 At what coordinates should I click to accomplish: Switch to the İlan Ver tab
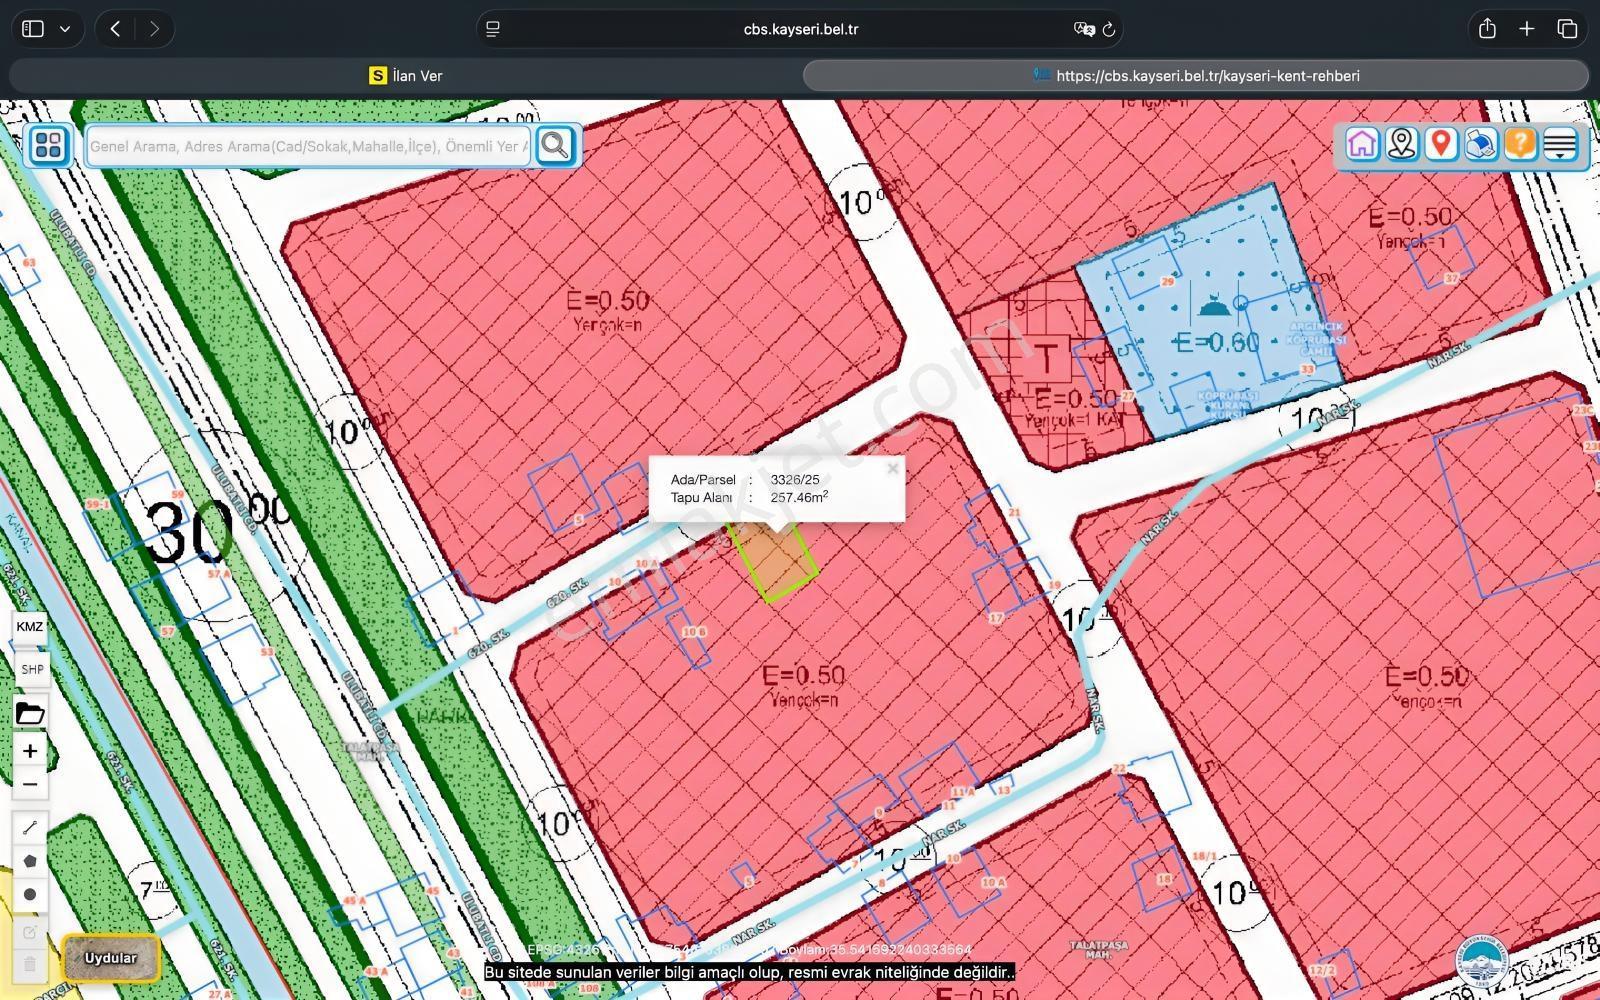pos(405,76)
